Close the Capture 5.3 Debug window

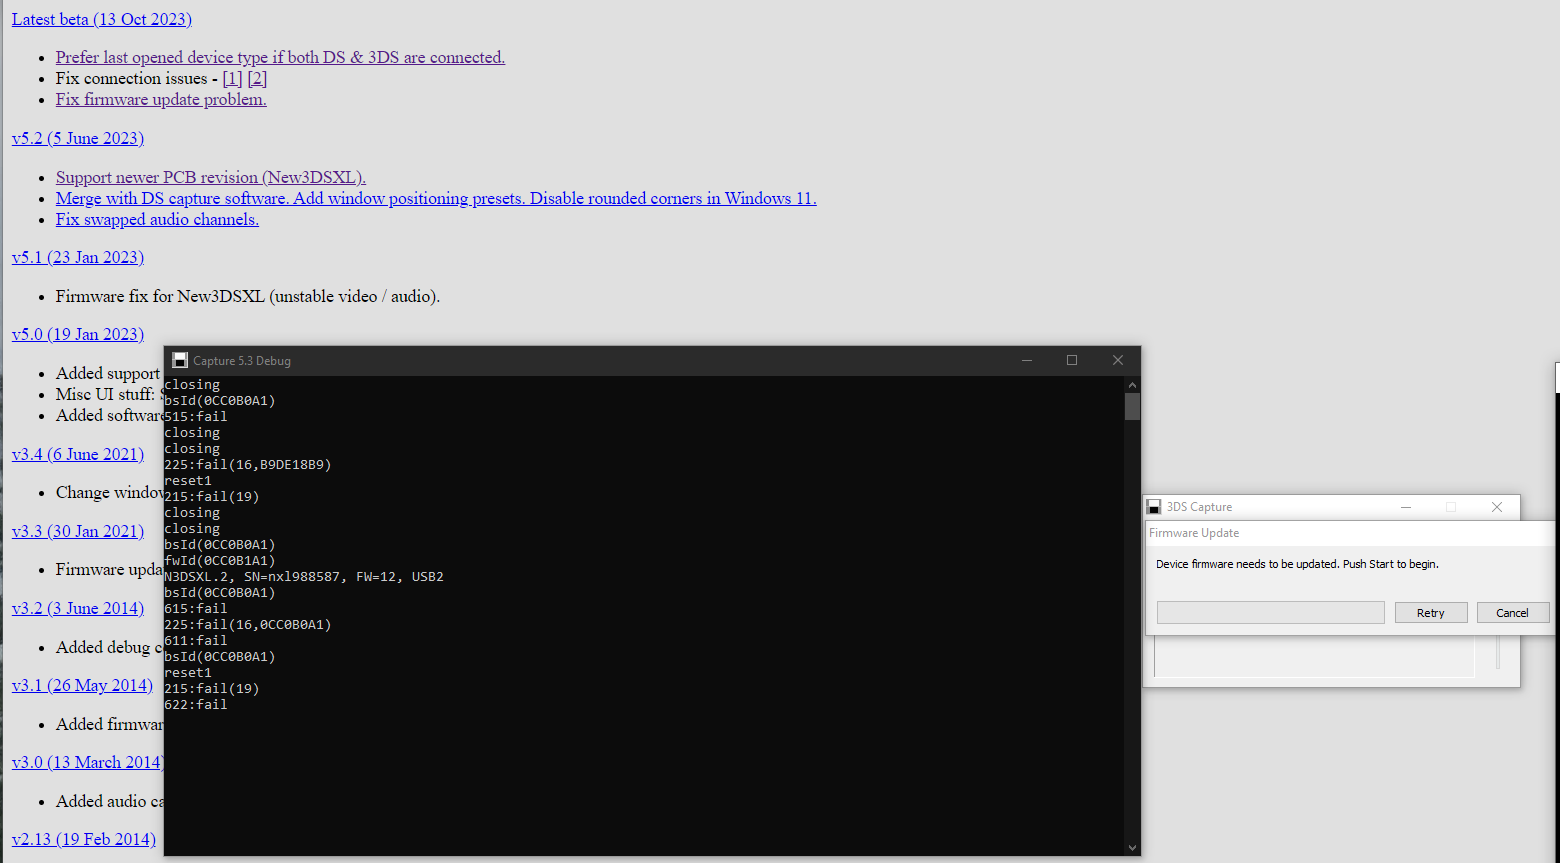click(x=1118, y=360)
